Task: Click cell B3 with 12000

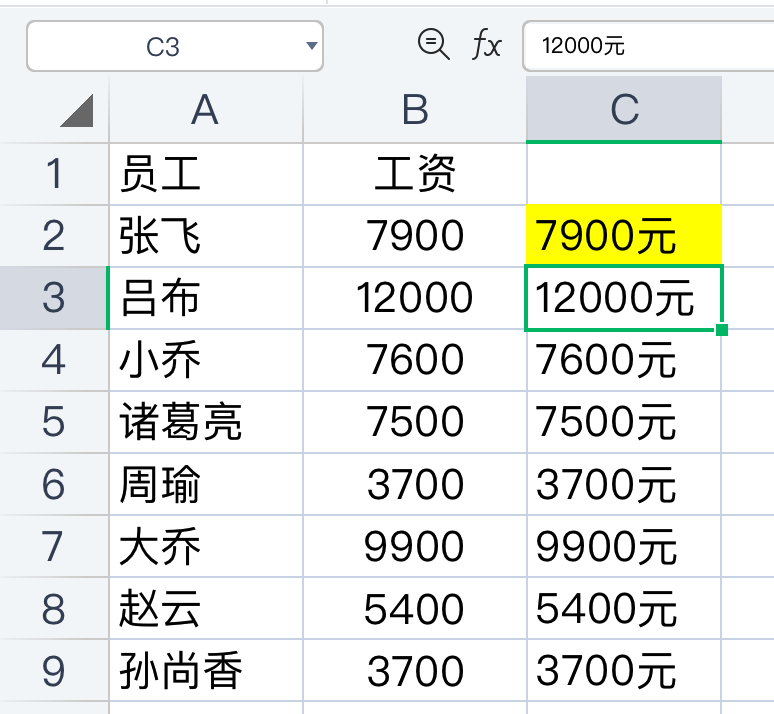Action: coord(415,298)
